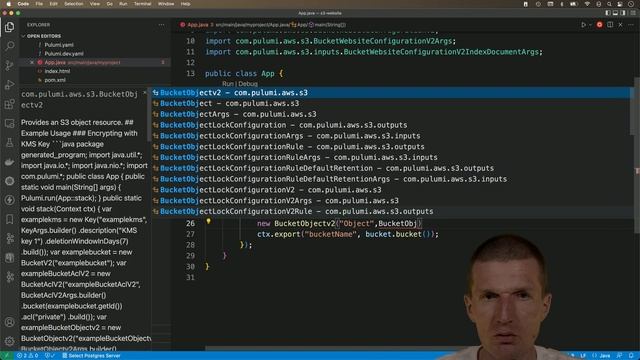Open Explorer Views and More Actions ellipsis
This screenshot has height=360, width=640.
tap(162, 25)
